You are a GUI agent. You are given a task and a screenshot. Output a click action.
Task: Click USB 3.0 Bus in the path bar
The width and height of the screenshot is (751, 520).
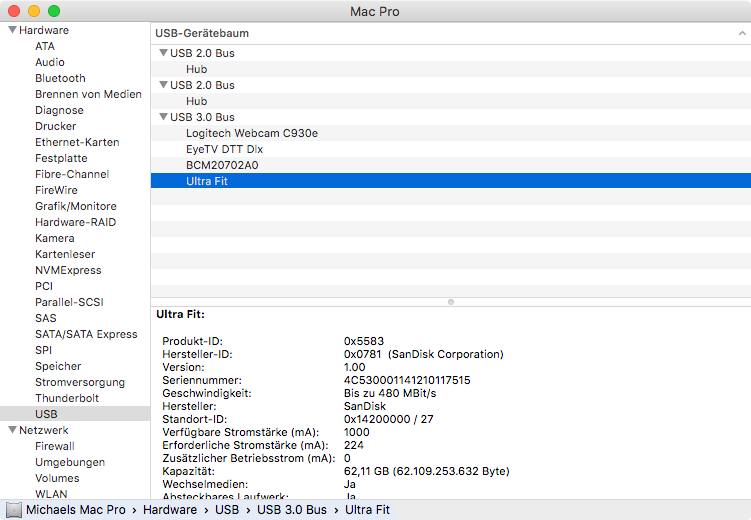[292, 510]
